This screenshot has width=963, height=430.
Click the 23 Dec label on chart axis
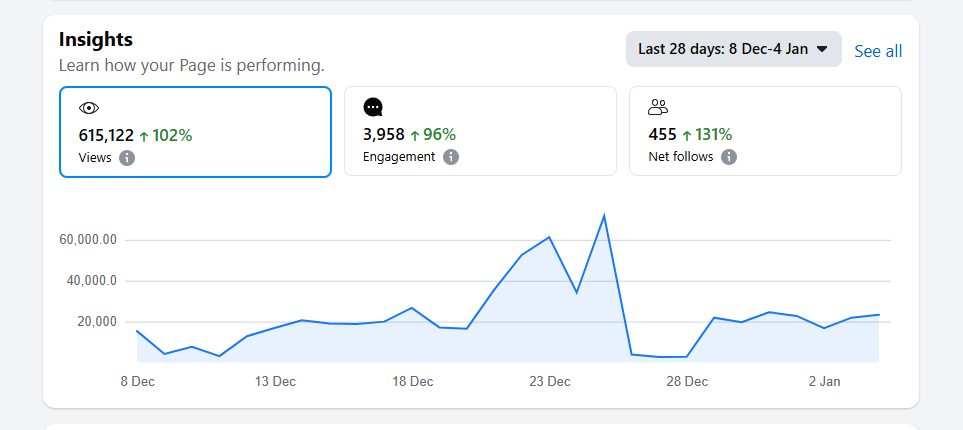550,381
